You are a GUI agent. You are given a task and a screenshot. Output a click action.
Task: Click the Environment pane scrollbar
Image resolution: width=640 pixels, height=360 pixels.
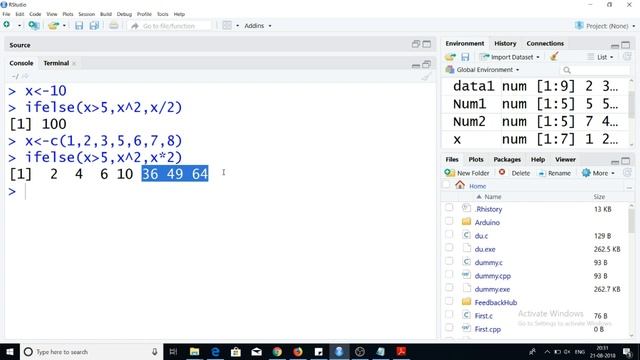pos(631,104)
